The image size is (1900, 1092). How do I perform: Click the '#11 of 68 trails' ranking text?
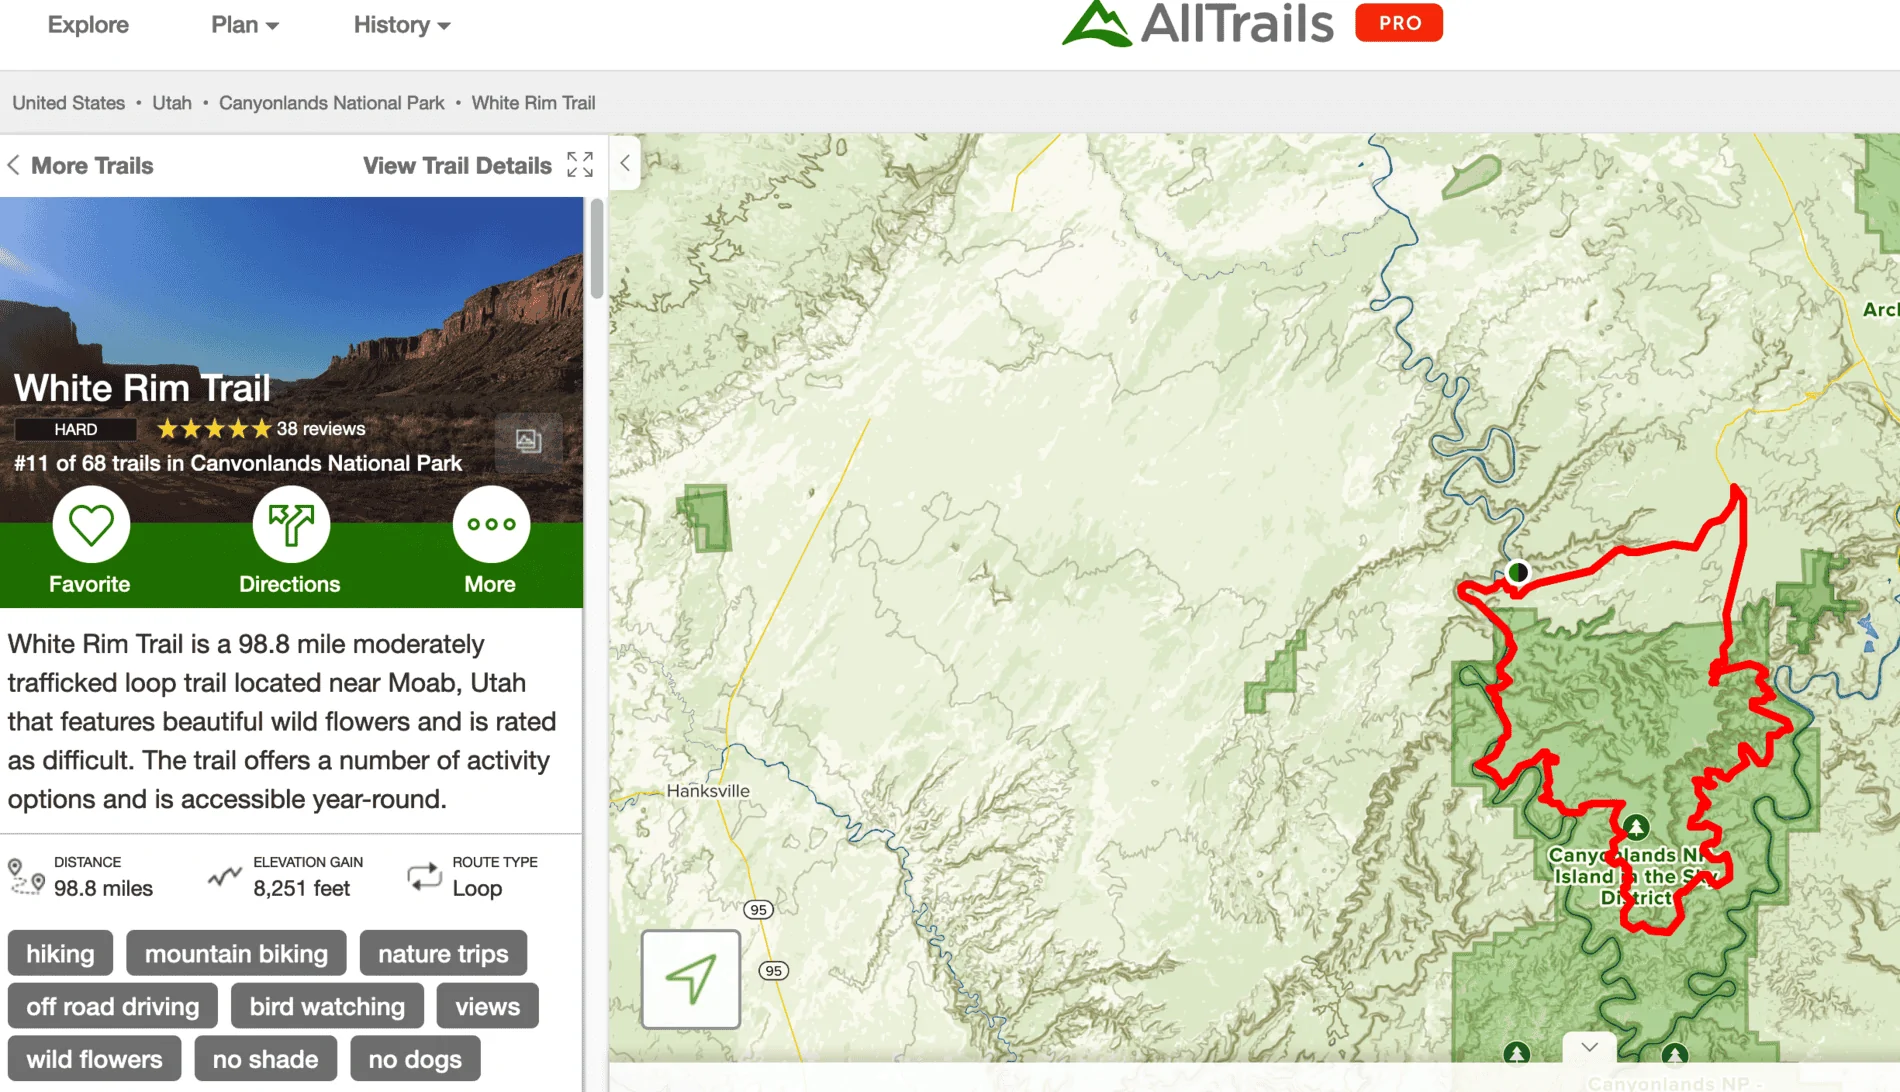click(x=238, y=463)
